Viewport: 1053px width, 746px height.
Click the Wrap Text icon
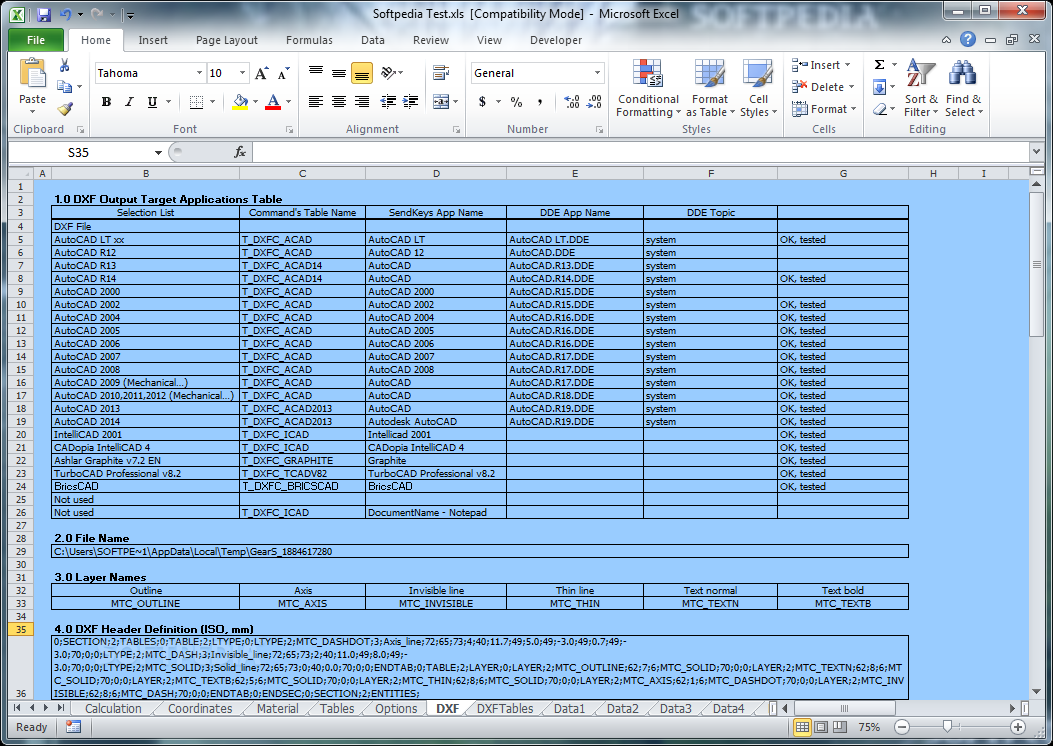pos(441,72)
